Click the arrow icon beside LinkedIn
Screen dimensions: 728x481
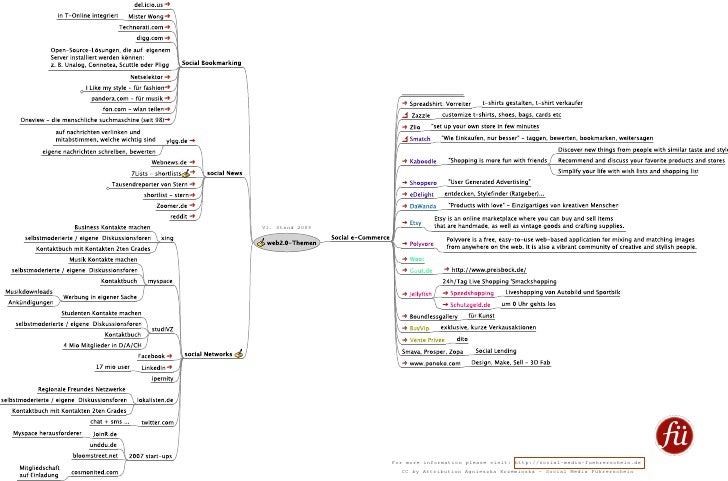[x=169, y=367]
